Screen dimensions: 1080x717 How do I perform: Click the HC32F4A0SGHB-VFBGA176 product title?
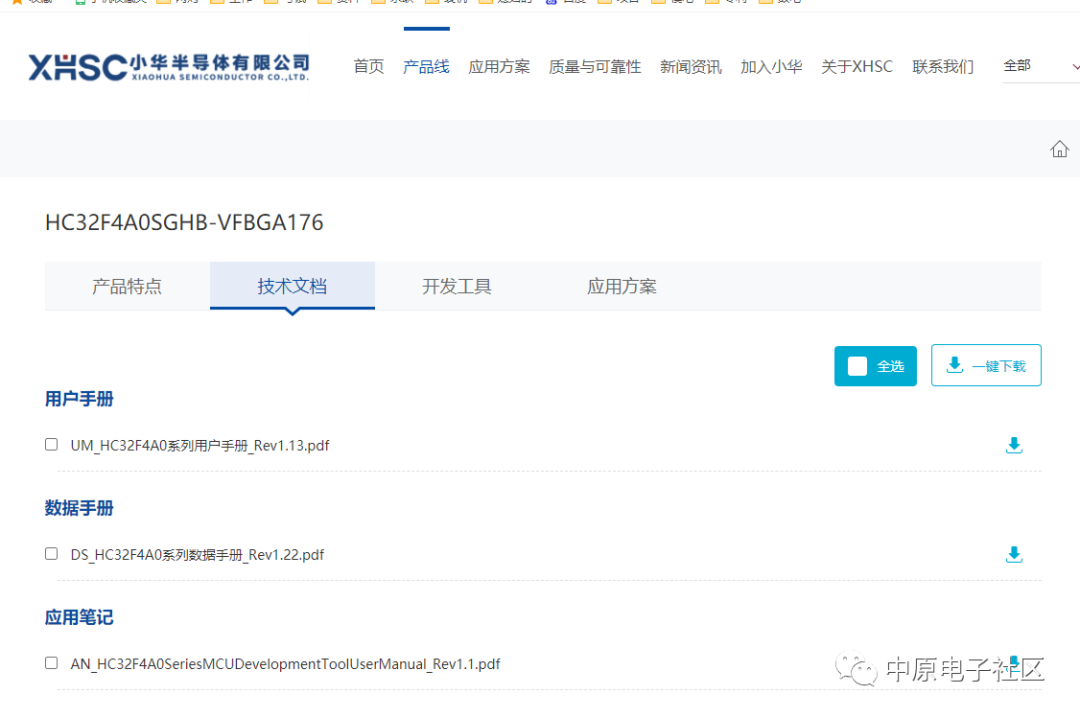(x=184, y=222)
